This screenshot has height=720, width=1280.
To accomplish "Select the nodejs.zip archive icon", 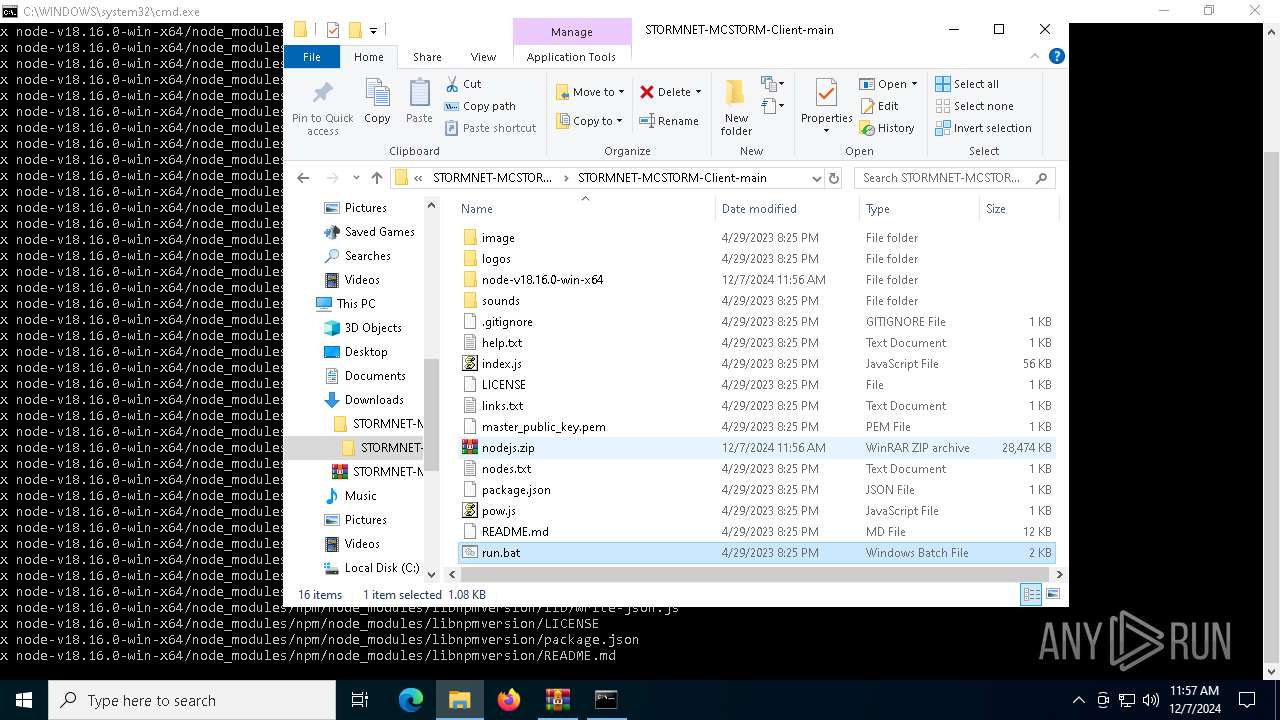I will coord(470,448).
